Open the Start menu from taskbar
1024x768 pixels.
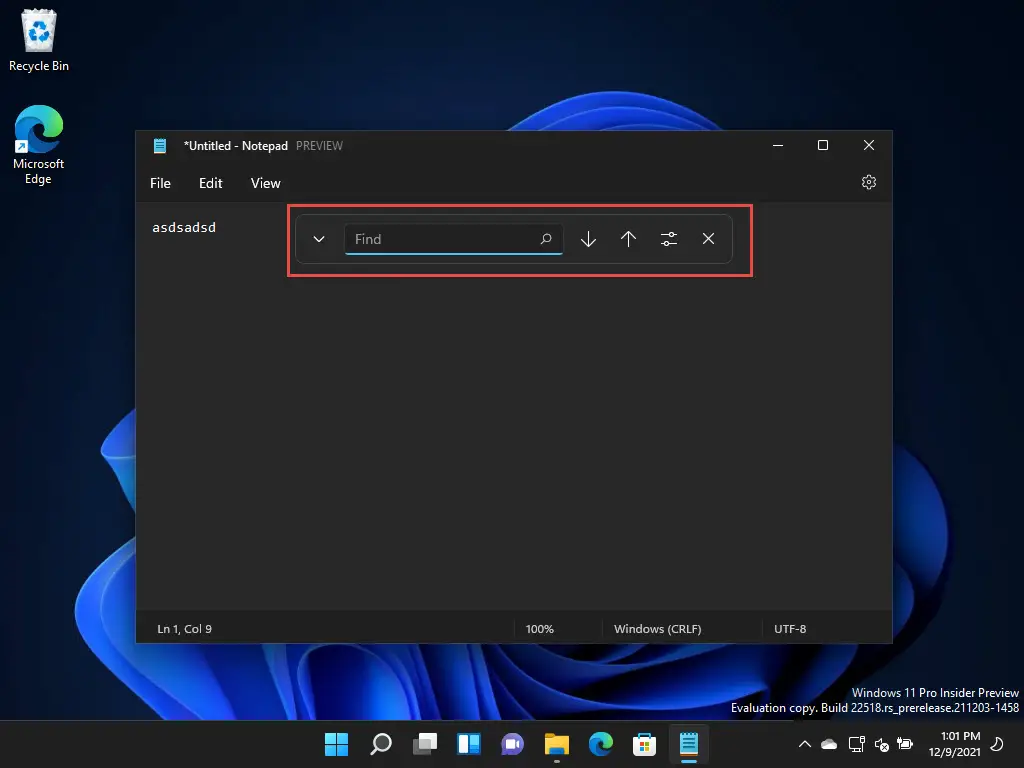tap(337, 744)
